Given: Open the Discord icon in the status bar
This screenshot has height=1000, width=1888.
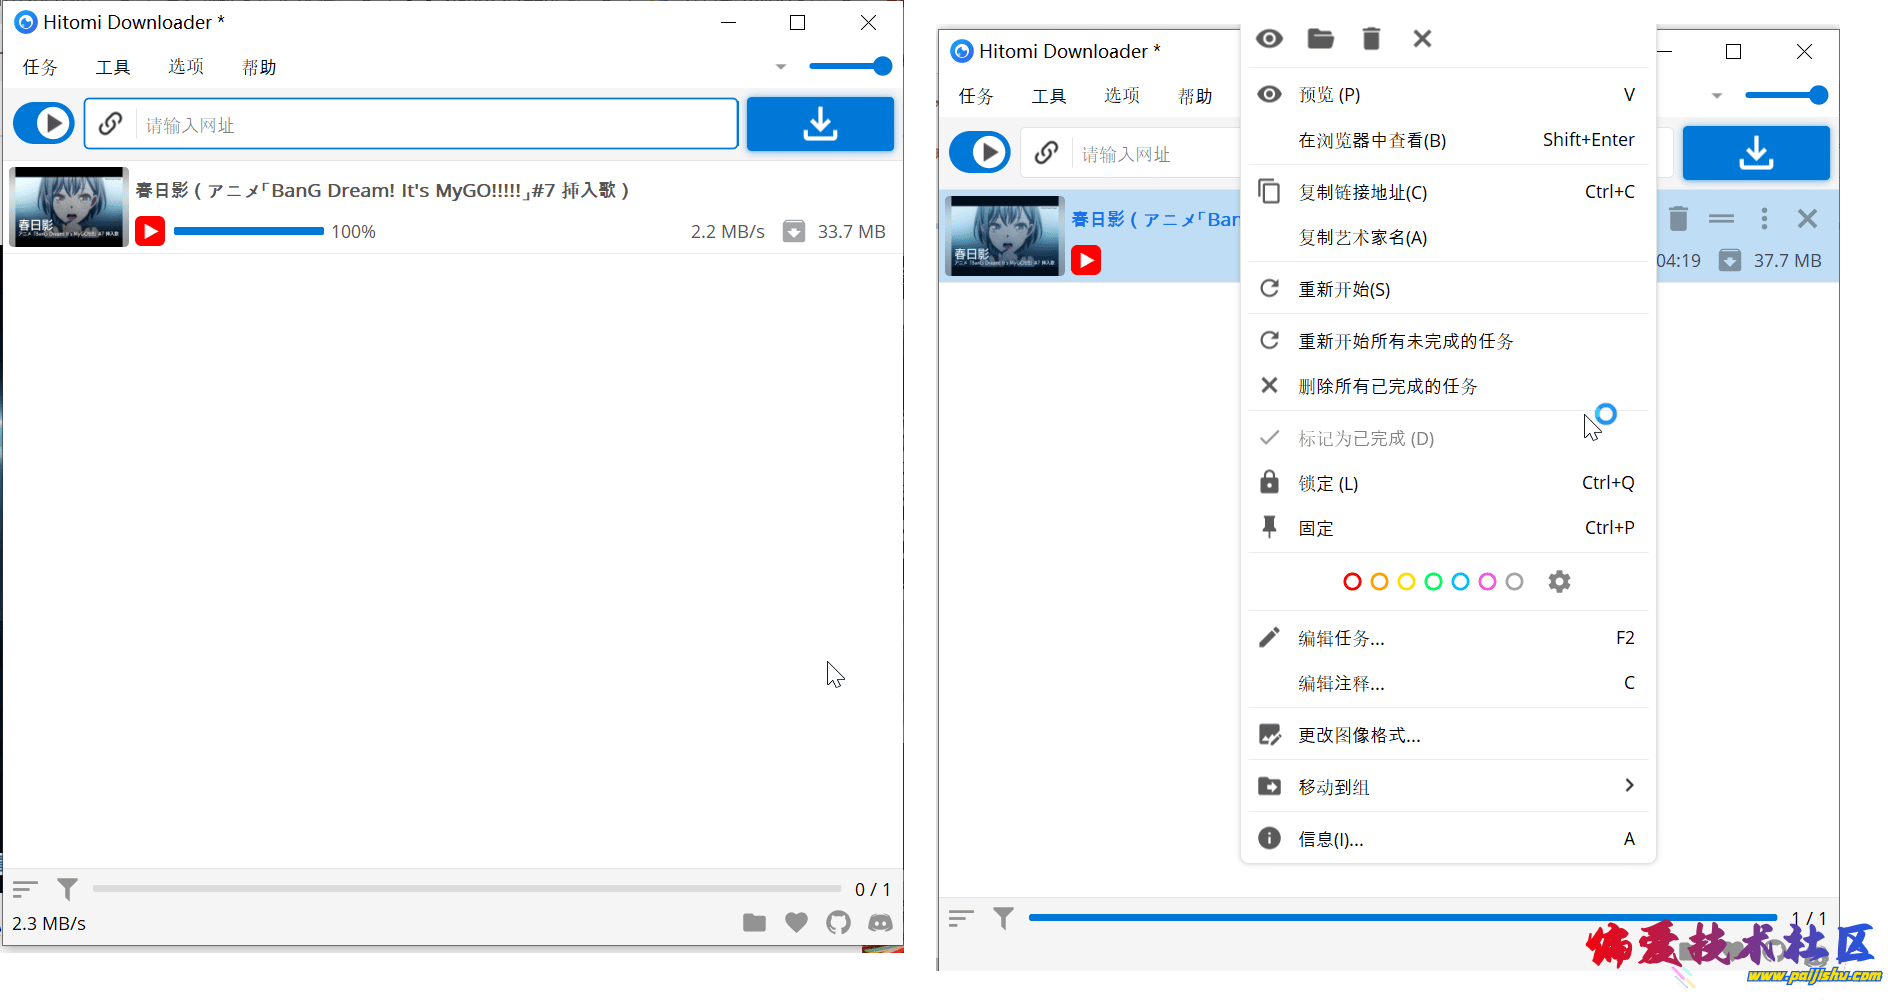Looking at the screenshot, I should [880, 922].
